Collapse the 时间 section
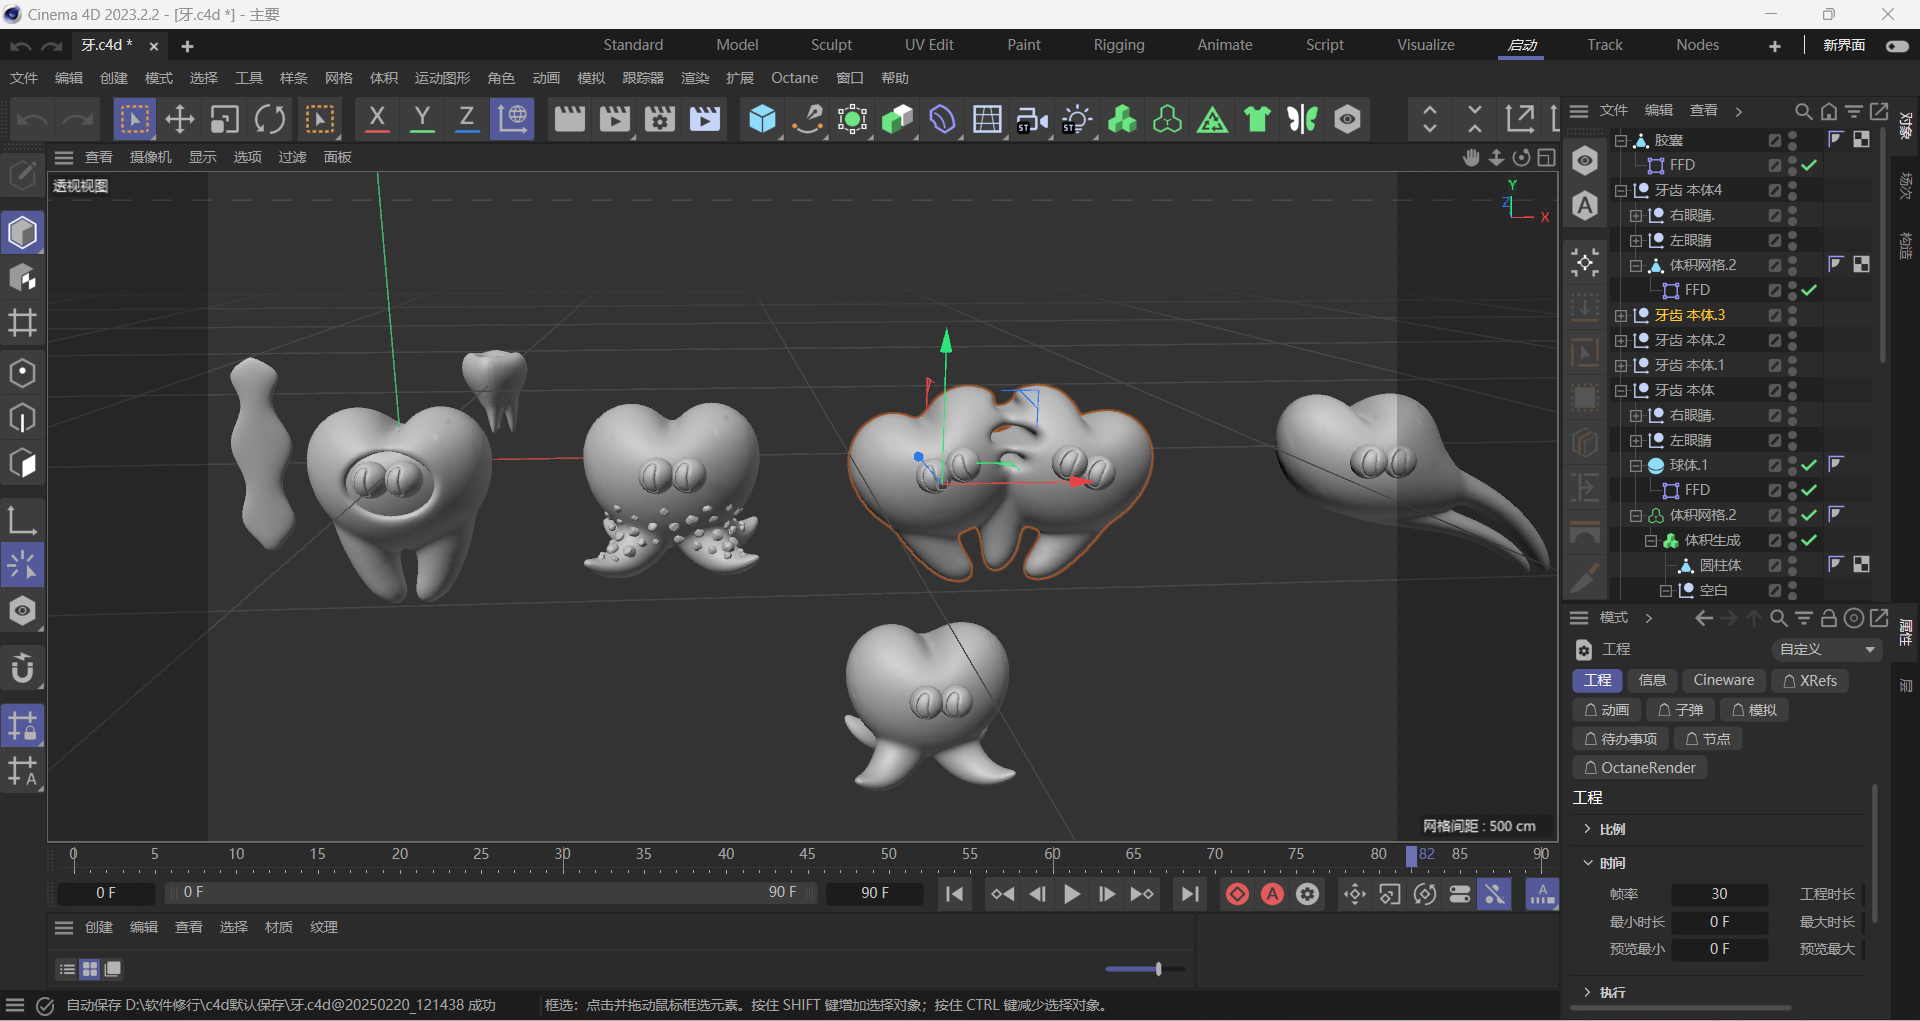Screen dimensions: 1920x1021 [1588, 863]
